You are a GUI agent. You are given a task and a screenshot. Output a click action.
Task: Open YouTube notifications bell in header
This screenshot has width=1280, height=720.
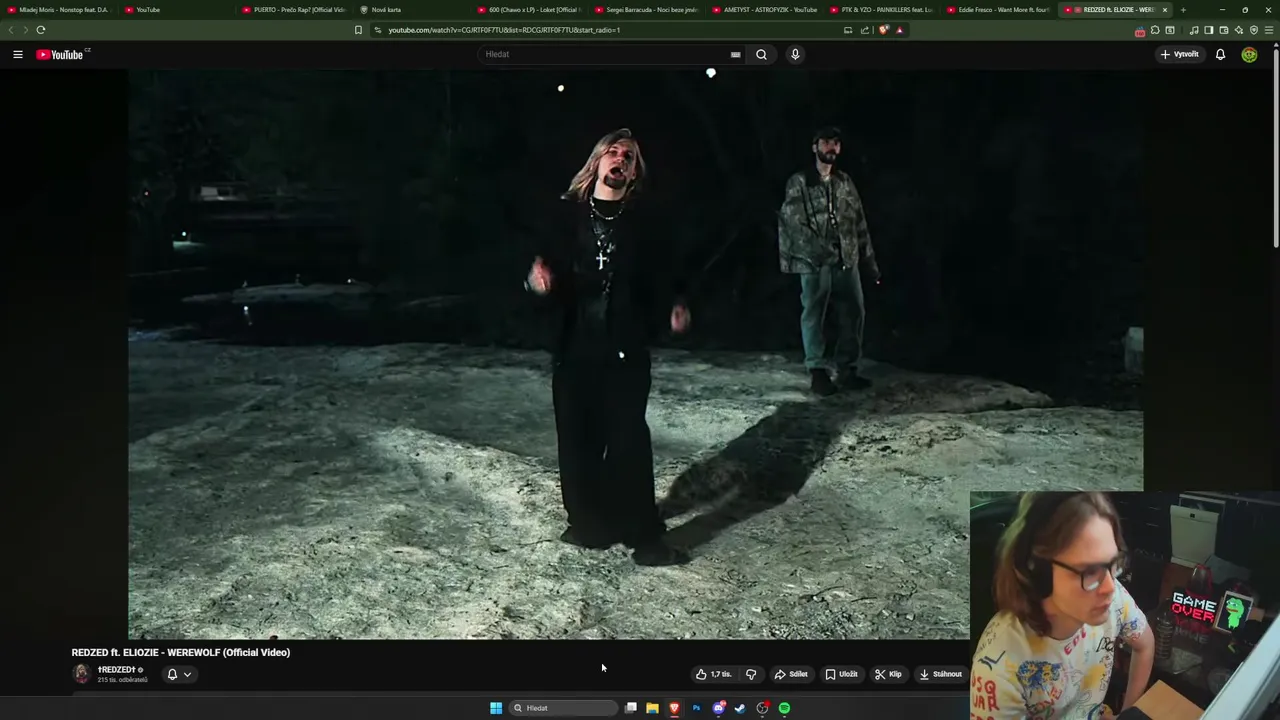[1220, 54]
